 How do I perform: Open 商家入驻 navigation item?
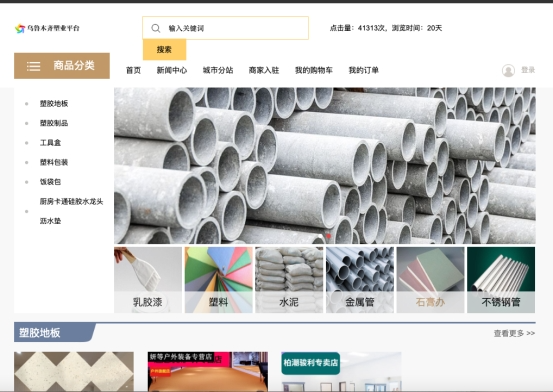tap(264, 70)
